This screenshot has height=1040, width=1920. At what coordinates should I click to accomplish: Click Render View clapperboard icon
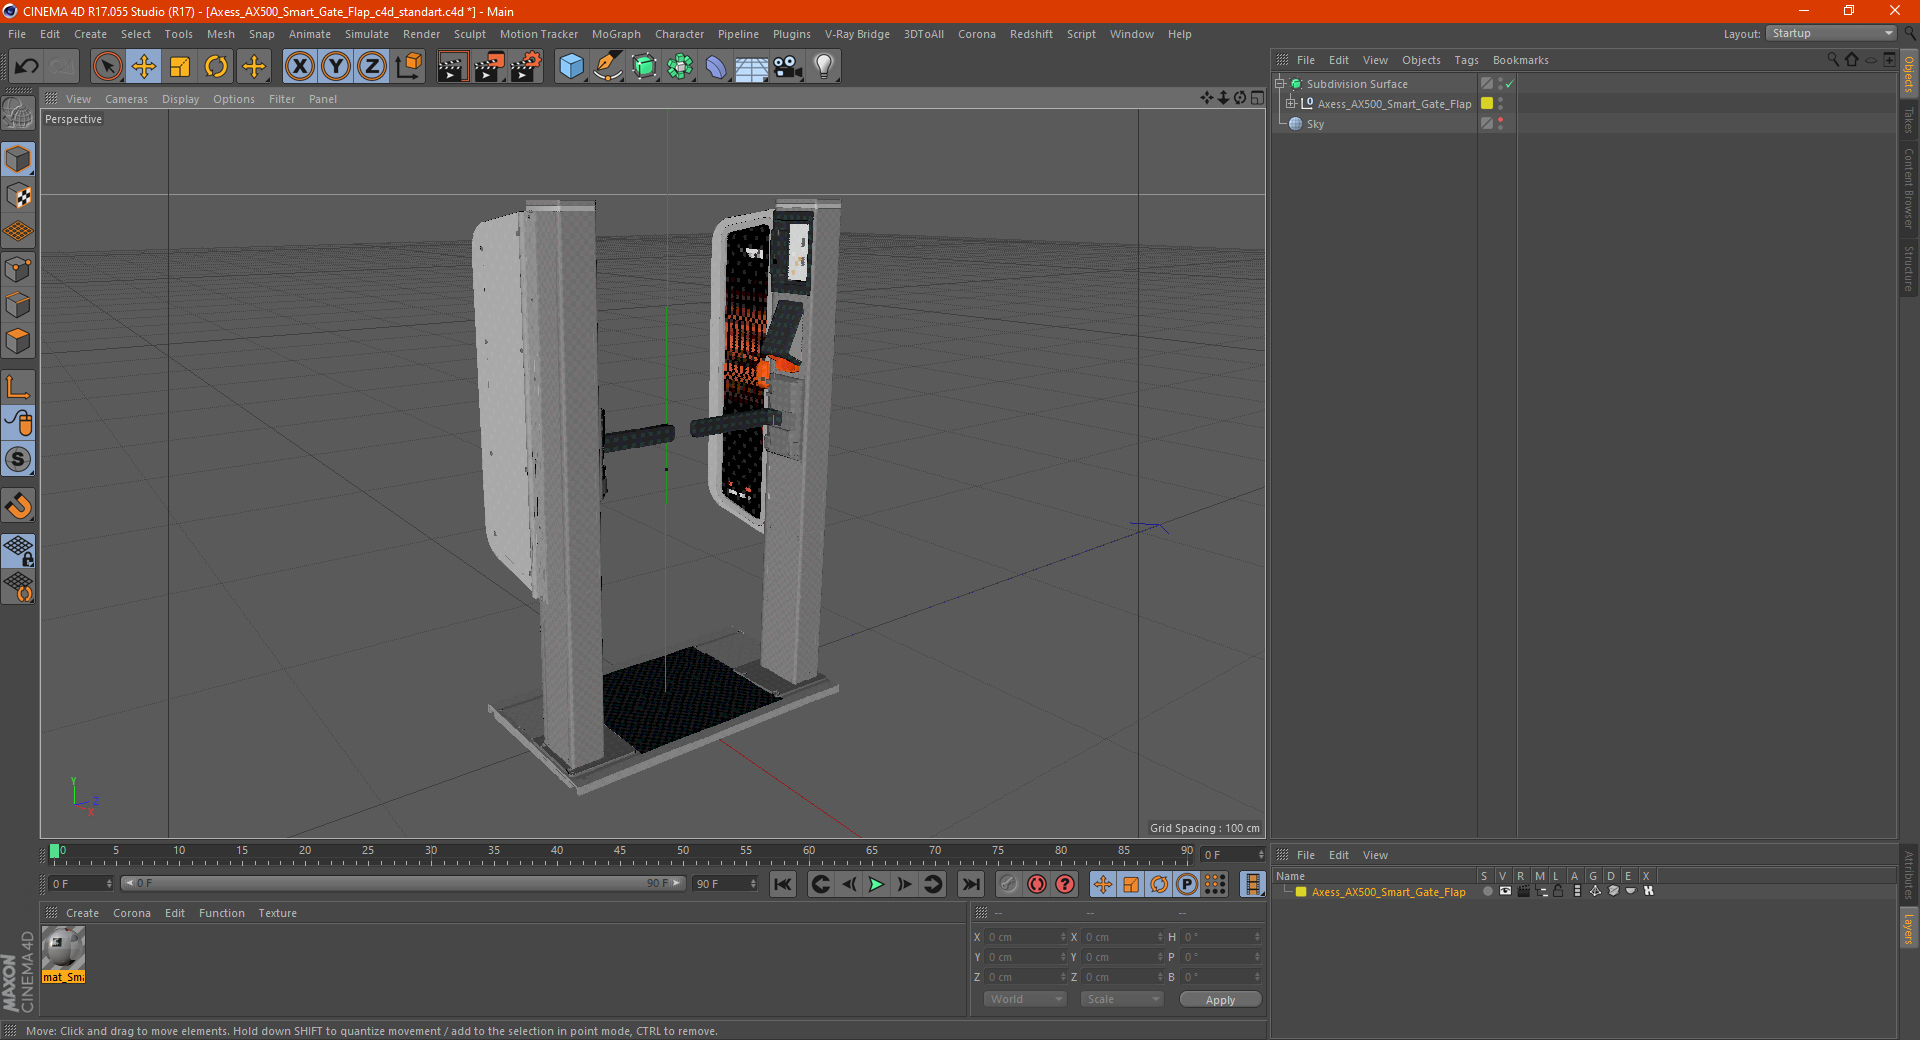pos(452,67)
